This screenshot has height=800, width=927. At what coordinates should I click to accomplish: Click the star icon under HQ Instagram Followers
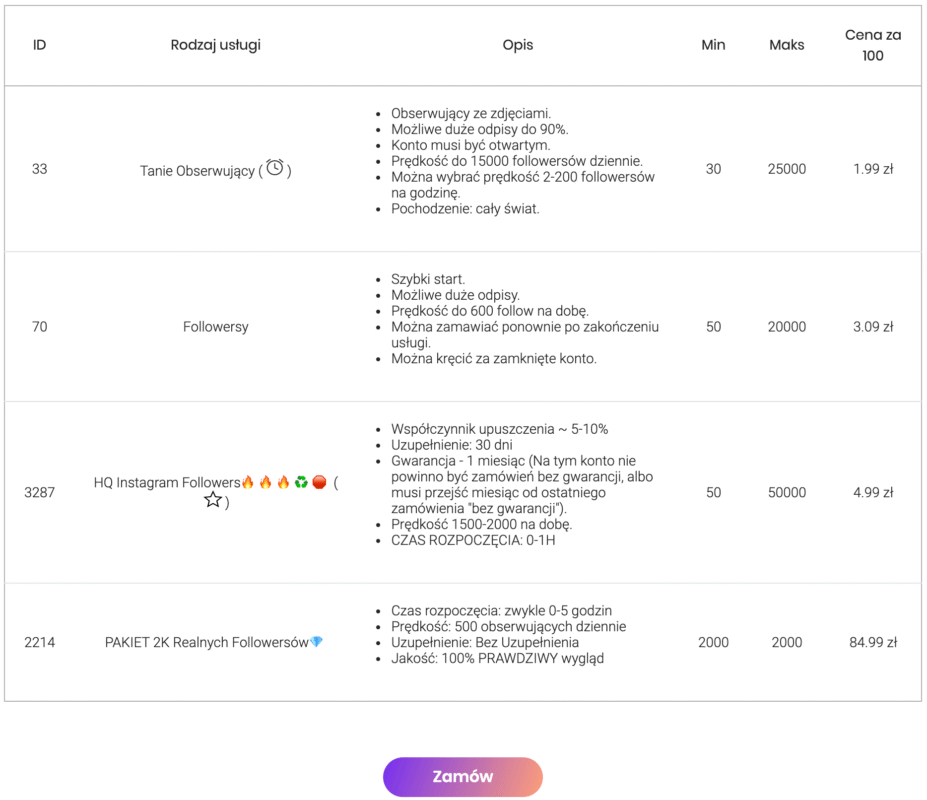[213, 500]
